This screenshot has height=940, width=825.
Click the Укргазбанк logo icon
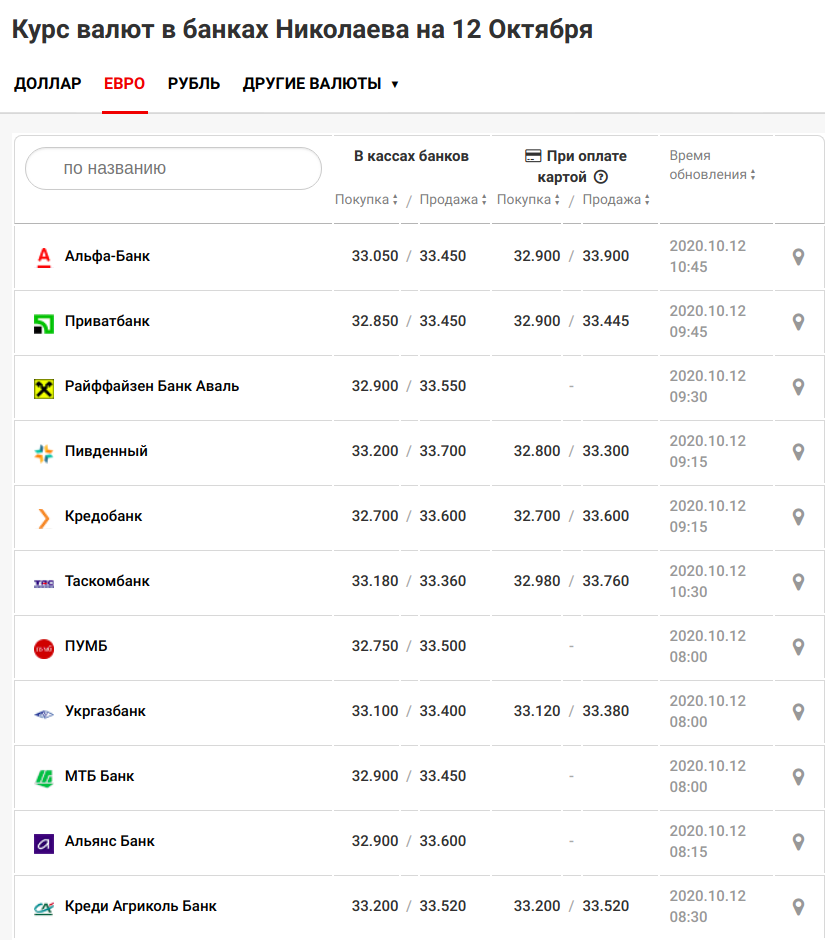(44, 713)
